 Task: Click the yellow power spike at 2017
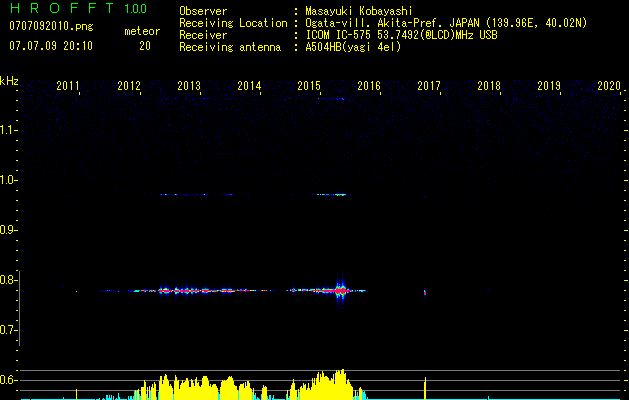(x=425, y=388)
